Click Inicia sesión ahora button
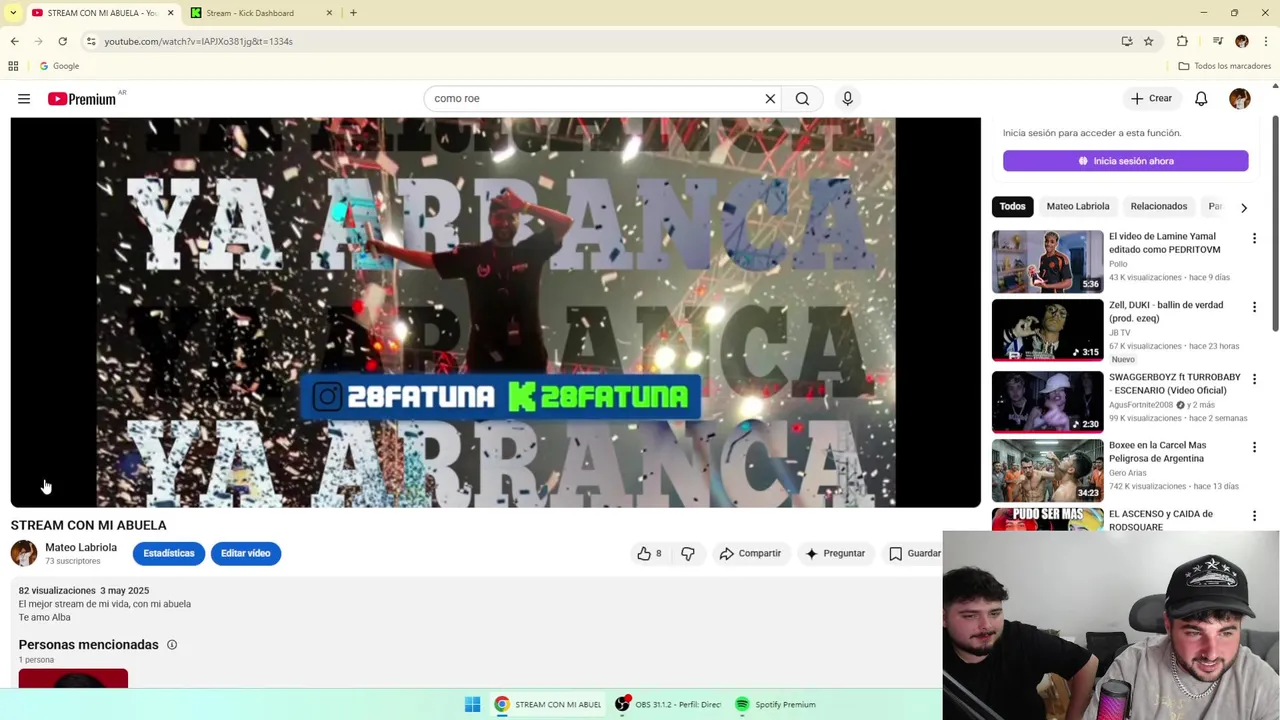Image resolution: width=1280 pixels, height=720 pixels. [1126, 161]
